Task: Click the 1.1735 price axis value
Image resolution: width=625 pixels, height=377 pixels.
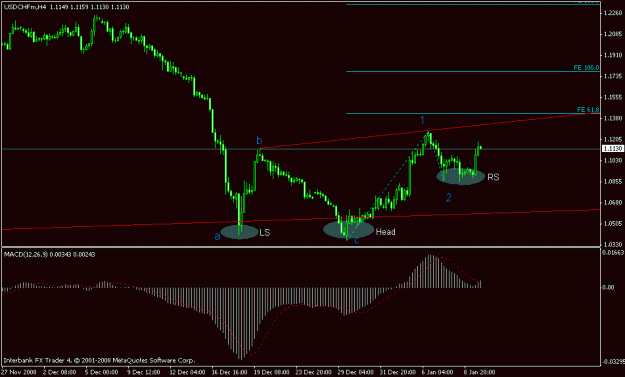Action: pyautogui.click(x=613, y=76)
